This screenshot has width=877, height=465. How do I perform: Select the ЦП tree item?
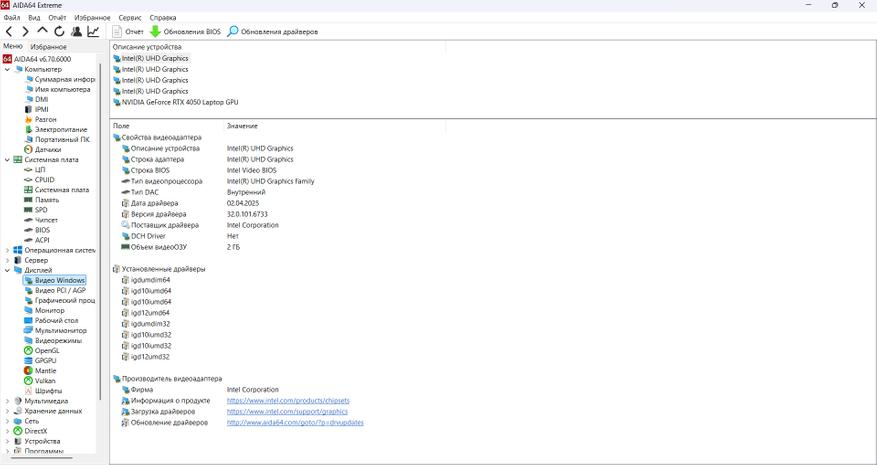tap(35, 170)
